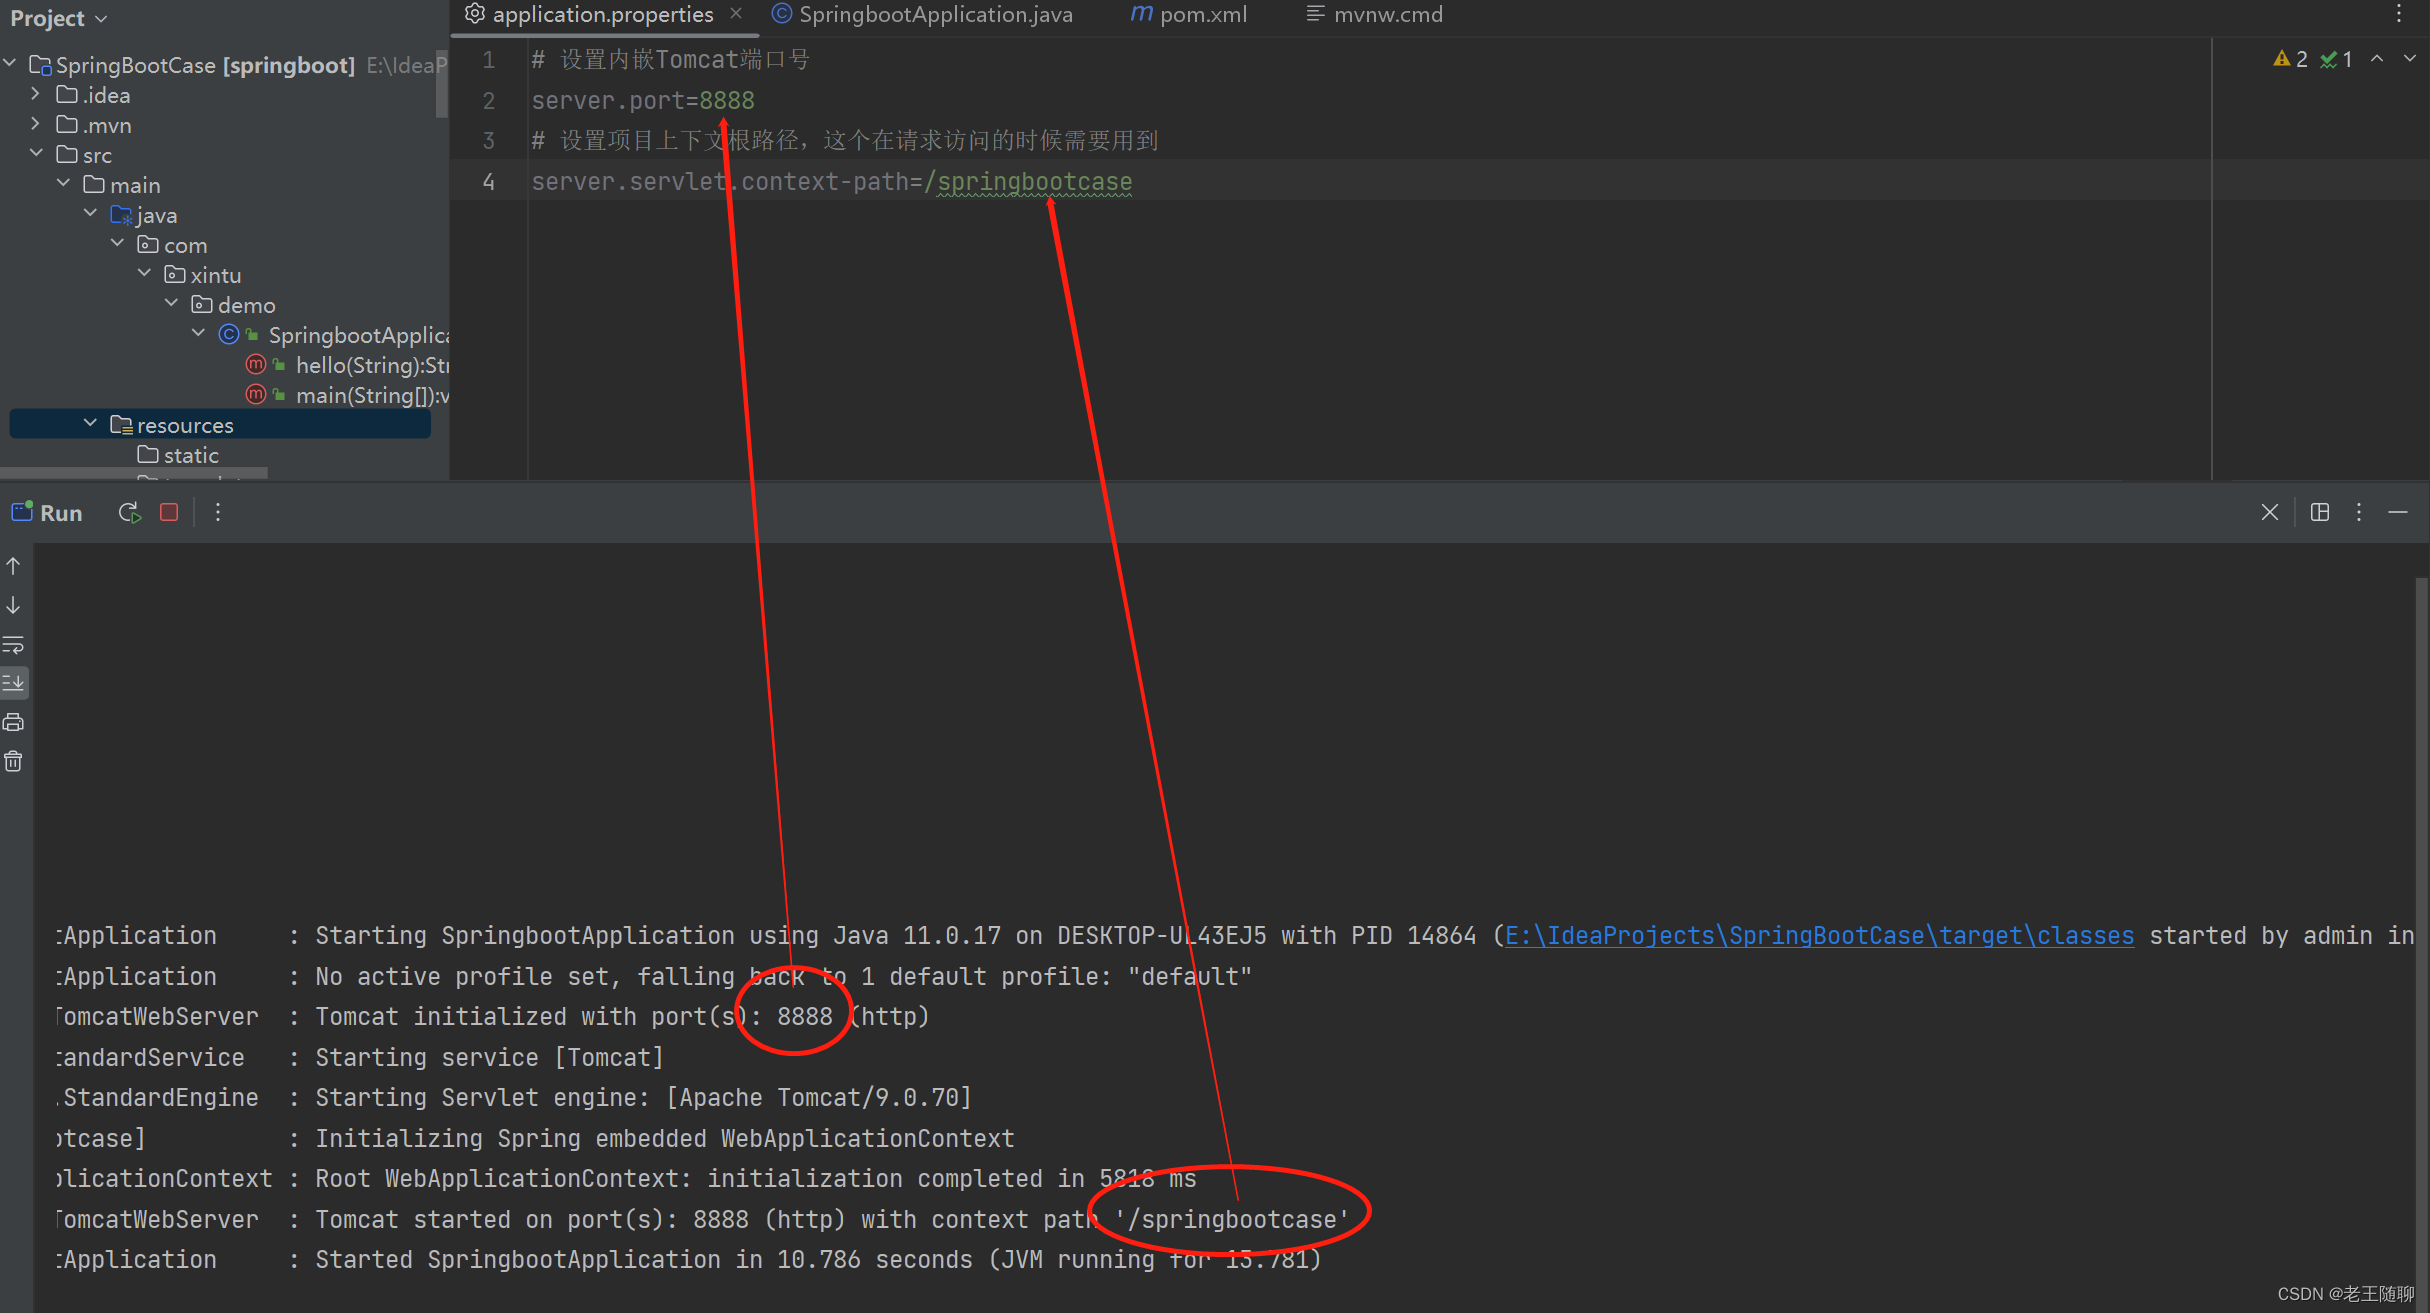This screenshot has width=2430, height=1313.
Task: Collapse the com package
Action: pyautogui.click(x=117, y=244)
